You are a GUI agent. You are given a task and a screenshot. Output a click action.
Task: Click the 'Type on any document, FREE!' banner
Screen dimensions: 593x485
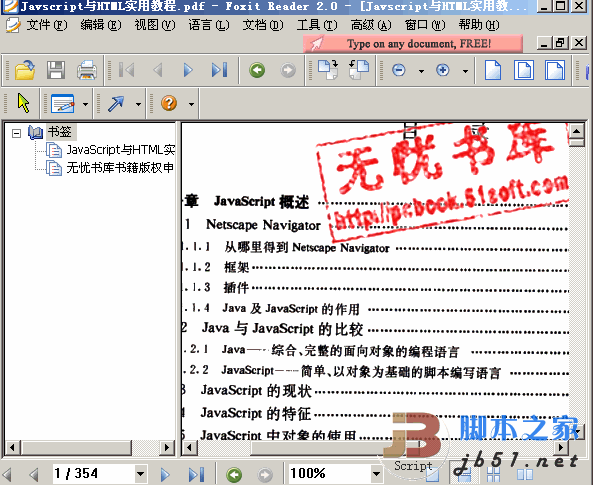413,44
